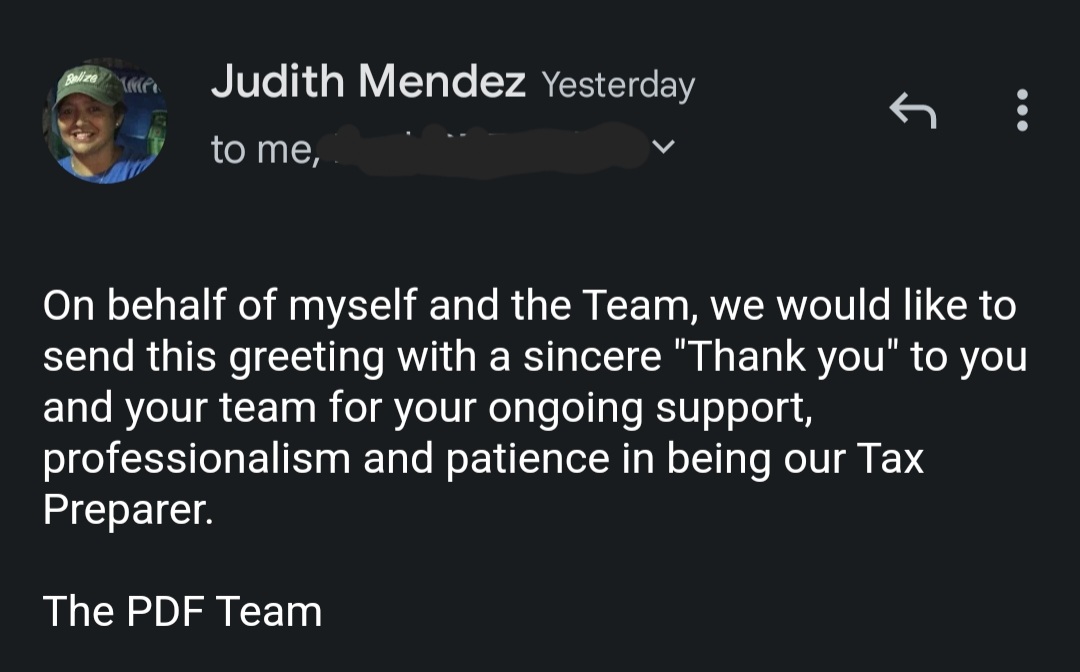Click the "The PDF Team" signature
1080x672 pixels.
tap(183, 611)
